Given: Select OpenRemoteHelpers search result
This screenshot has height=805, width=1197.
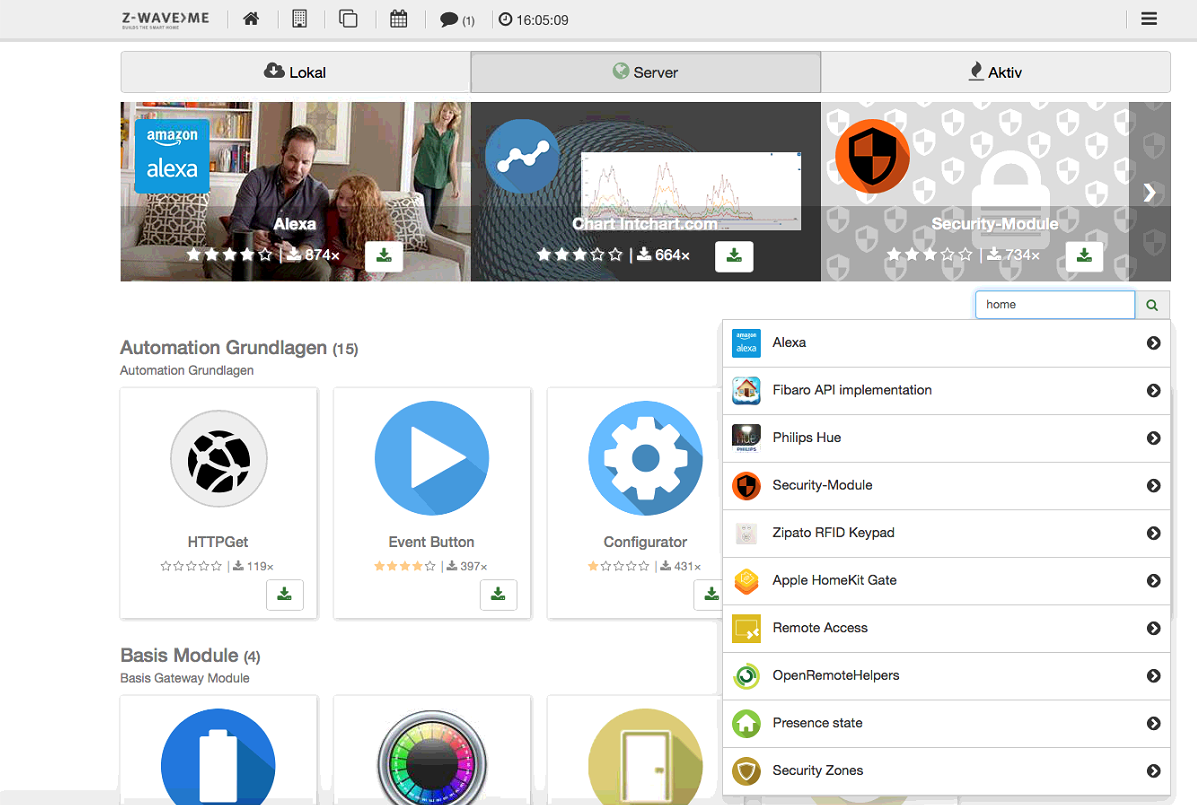Looking at the screenshot, I should [946, 676].
